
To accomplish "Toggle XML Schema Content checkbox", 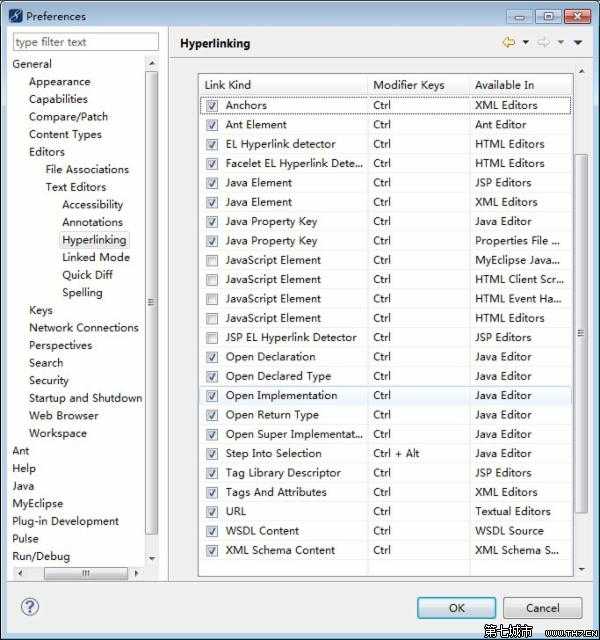I will pos(212,551).
